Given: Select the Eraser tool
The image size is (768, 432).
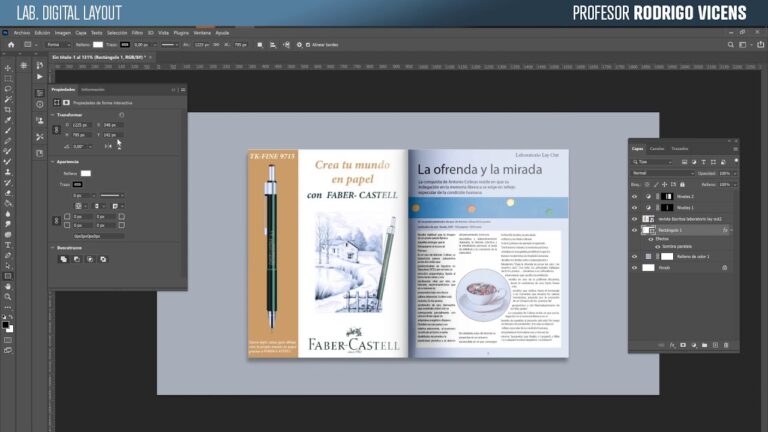Looking at the screenshot, I should point(8,193).
